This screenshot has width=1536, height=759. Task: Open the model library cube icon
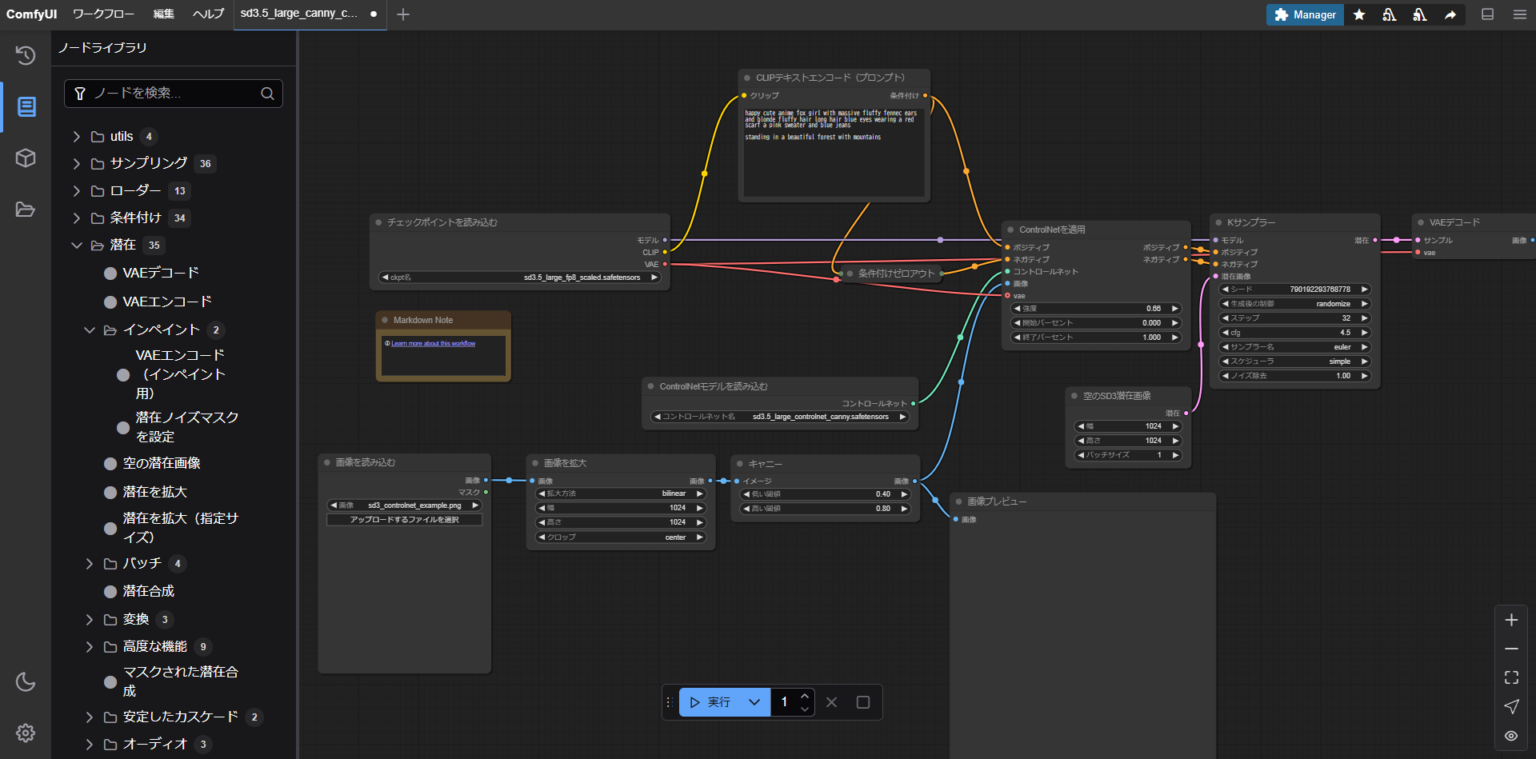pyautogui.click(x=26, y=158)
